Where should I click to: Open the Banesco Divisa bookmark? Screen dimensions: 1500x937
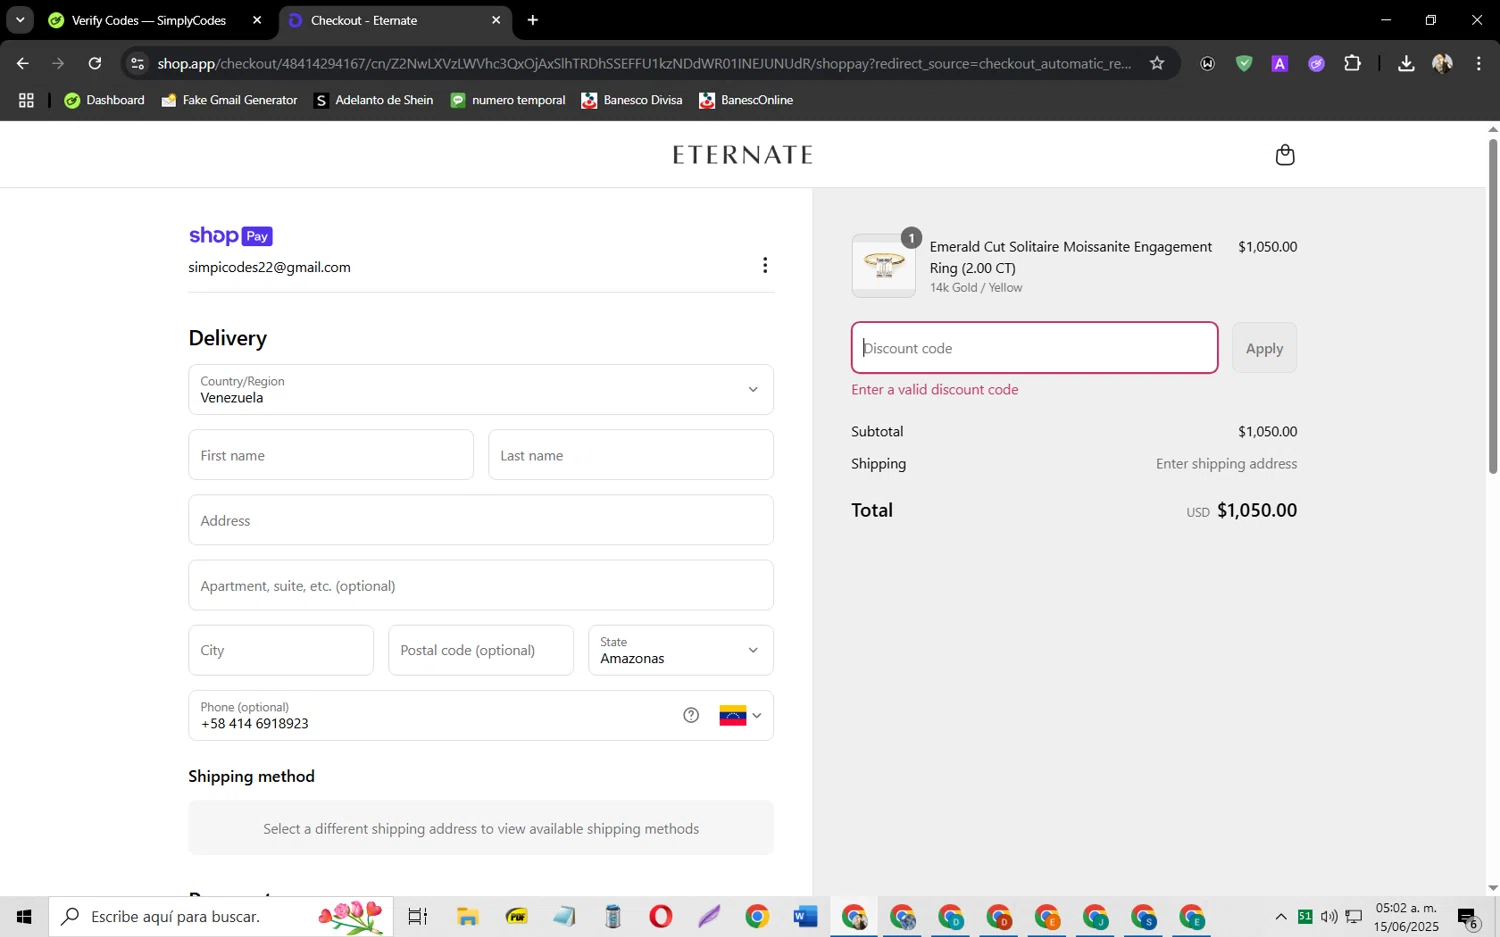(x=632, y=100)
